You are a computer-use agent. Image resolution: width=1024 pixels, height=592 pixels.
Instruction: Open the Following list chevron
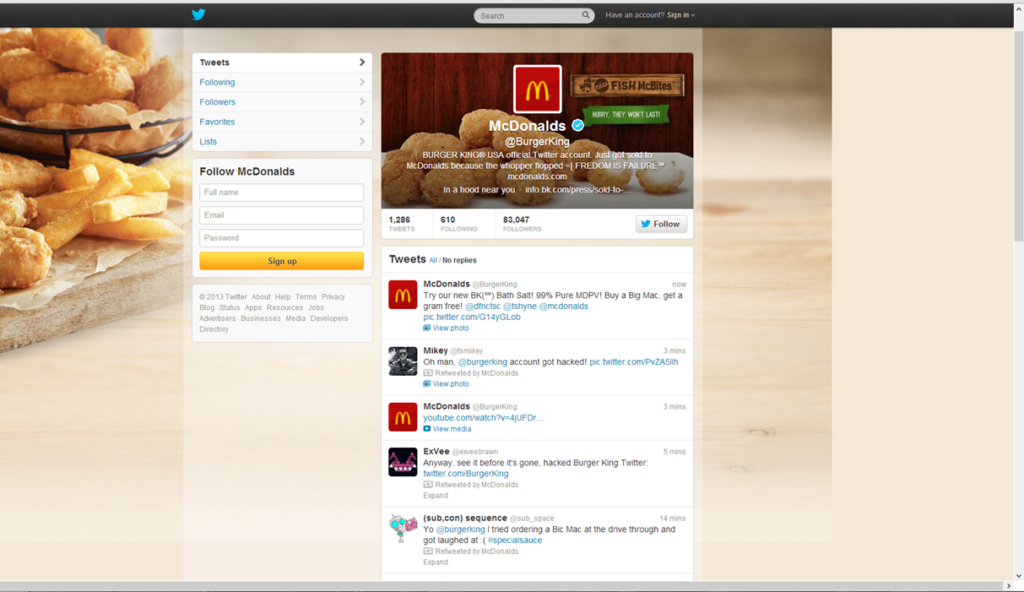362,82
